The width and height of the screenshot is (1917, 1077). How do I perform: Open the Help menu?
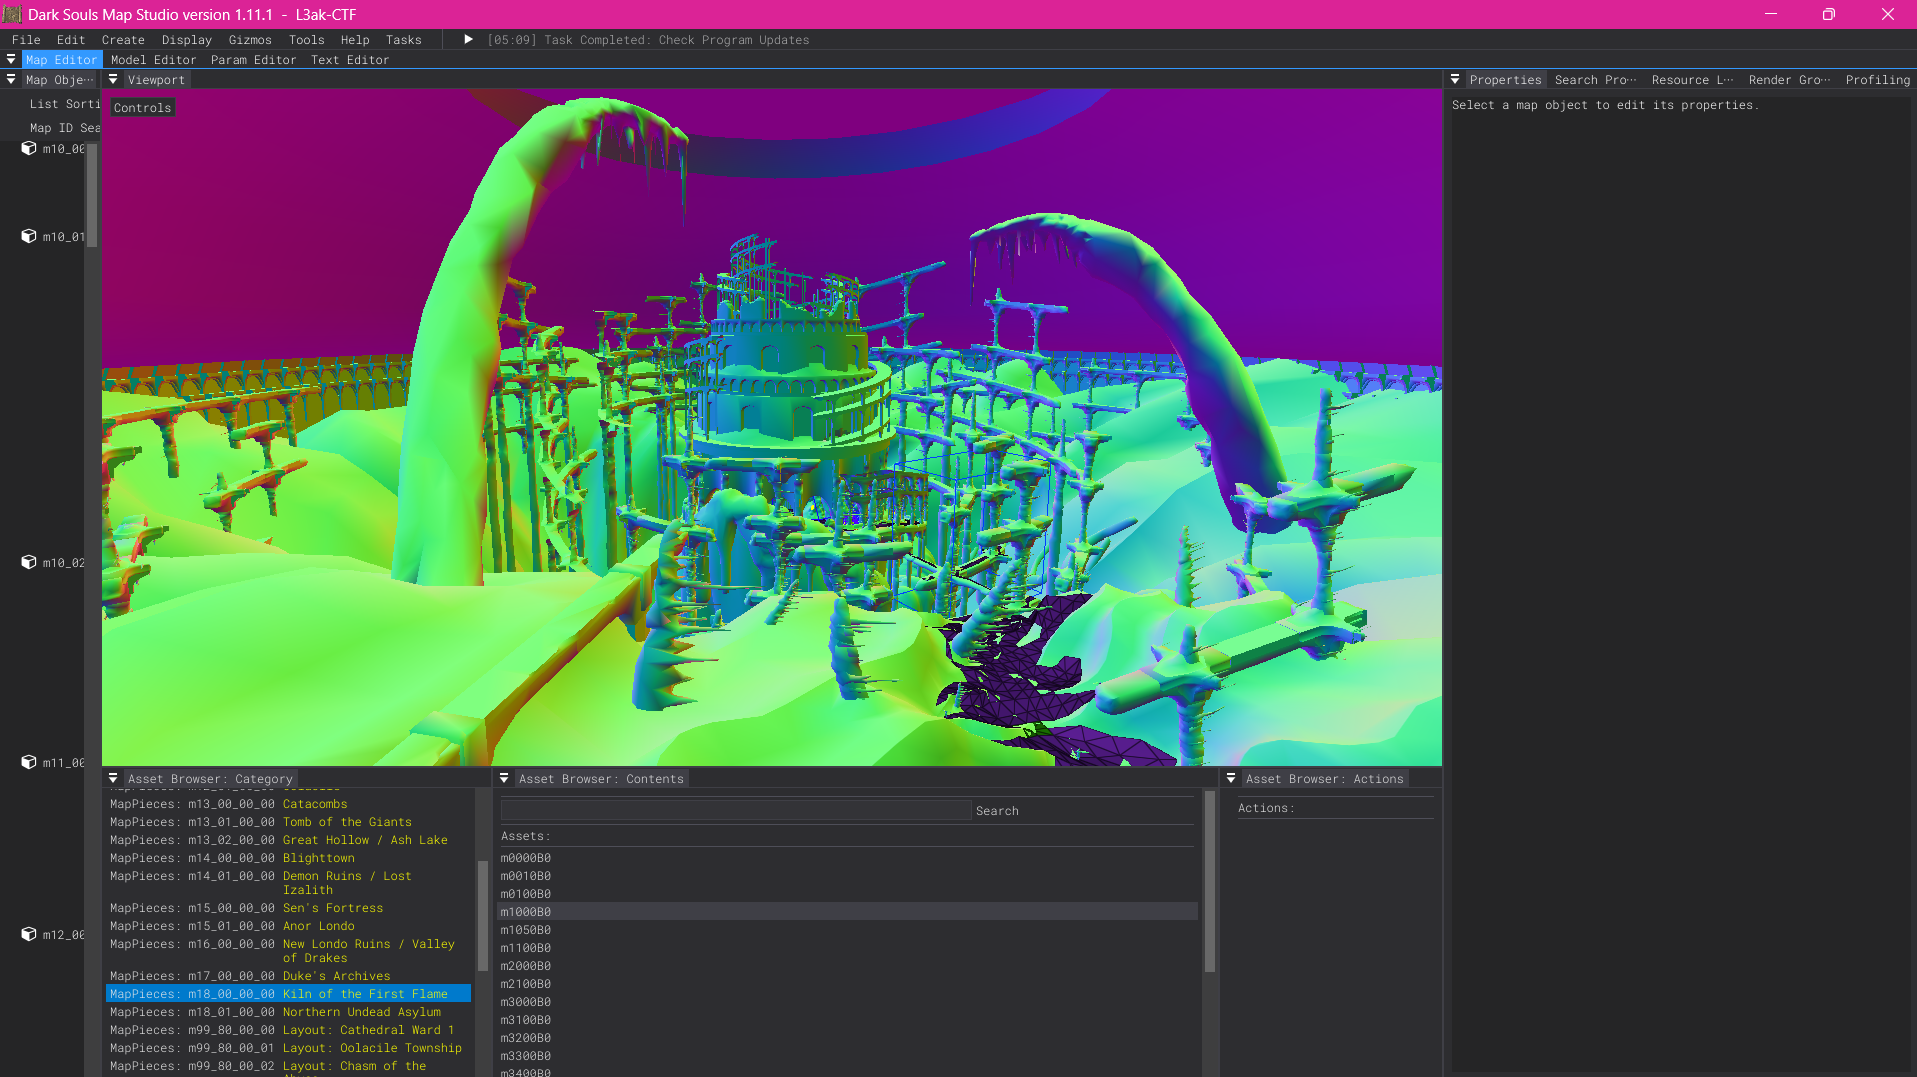[355, 40]
